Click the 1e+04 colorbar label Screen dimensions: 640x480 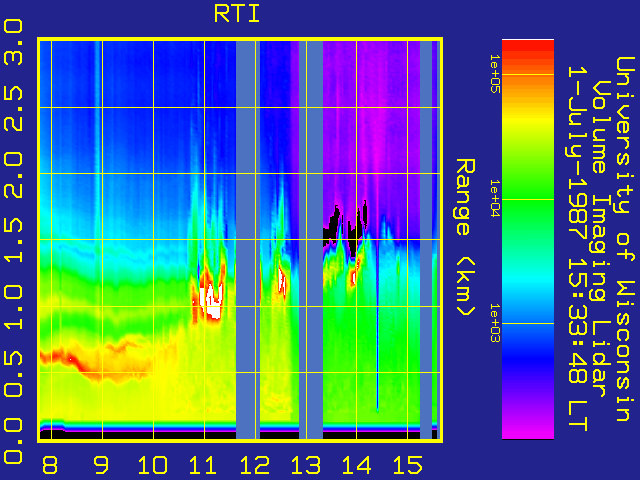(494, 198)
